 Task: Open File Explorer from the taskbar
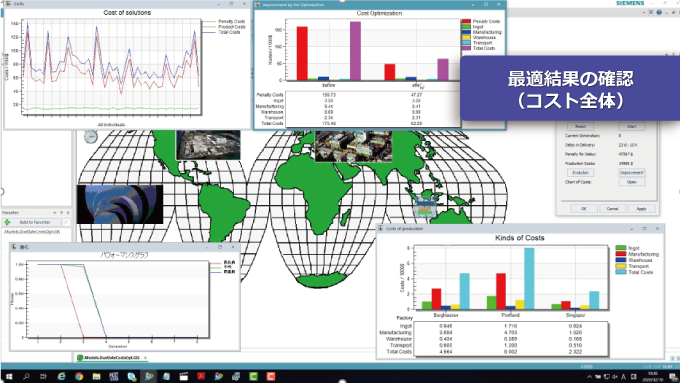[x=96, y=376]
